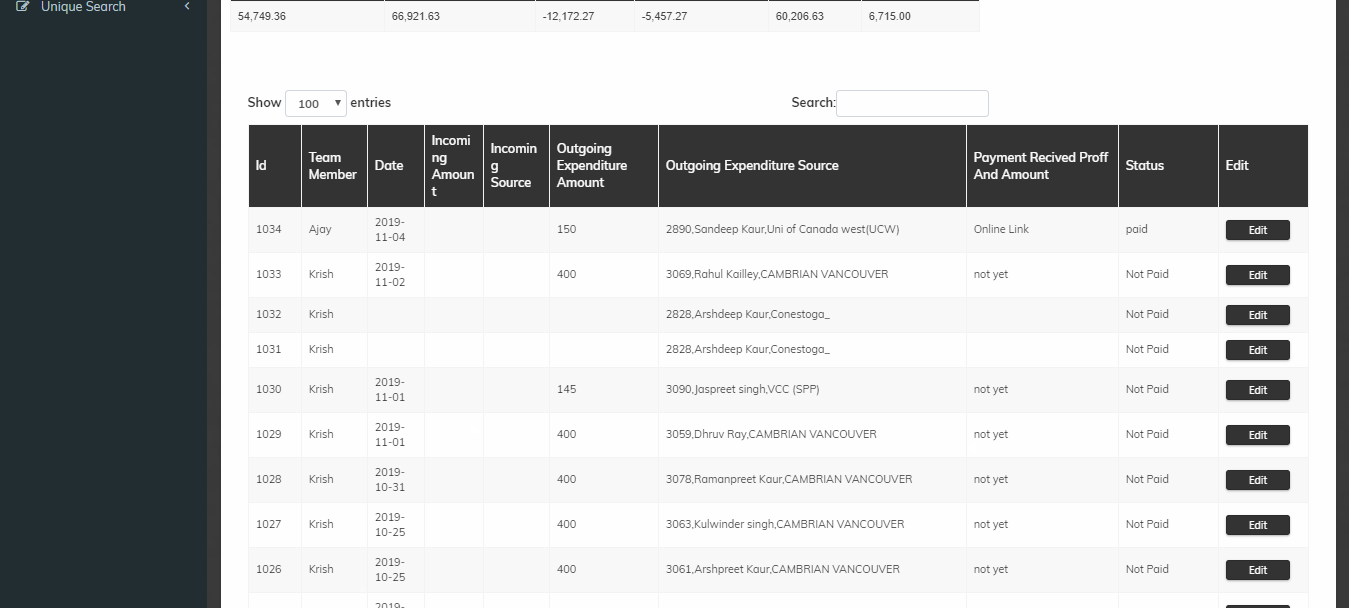Screen dimensions: 1349x608
Task: Edit row 1034 for Sandeep Kaur
Action: pos(1257,230)
